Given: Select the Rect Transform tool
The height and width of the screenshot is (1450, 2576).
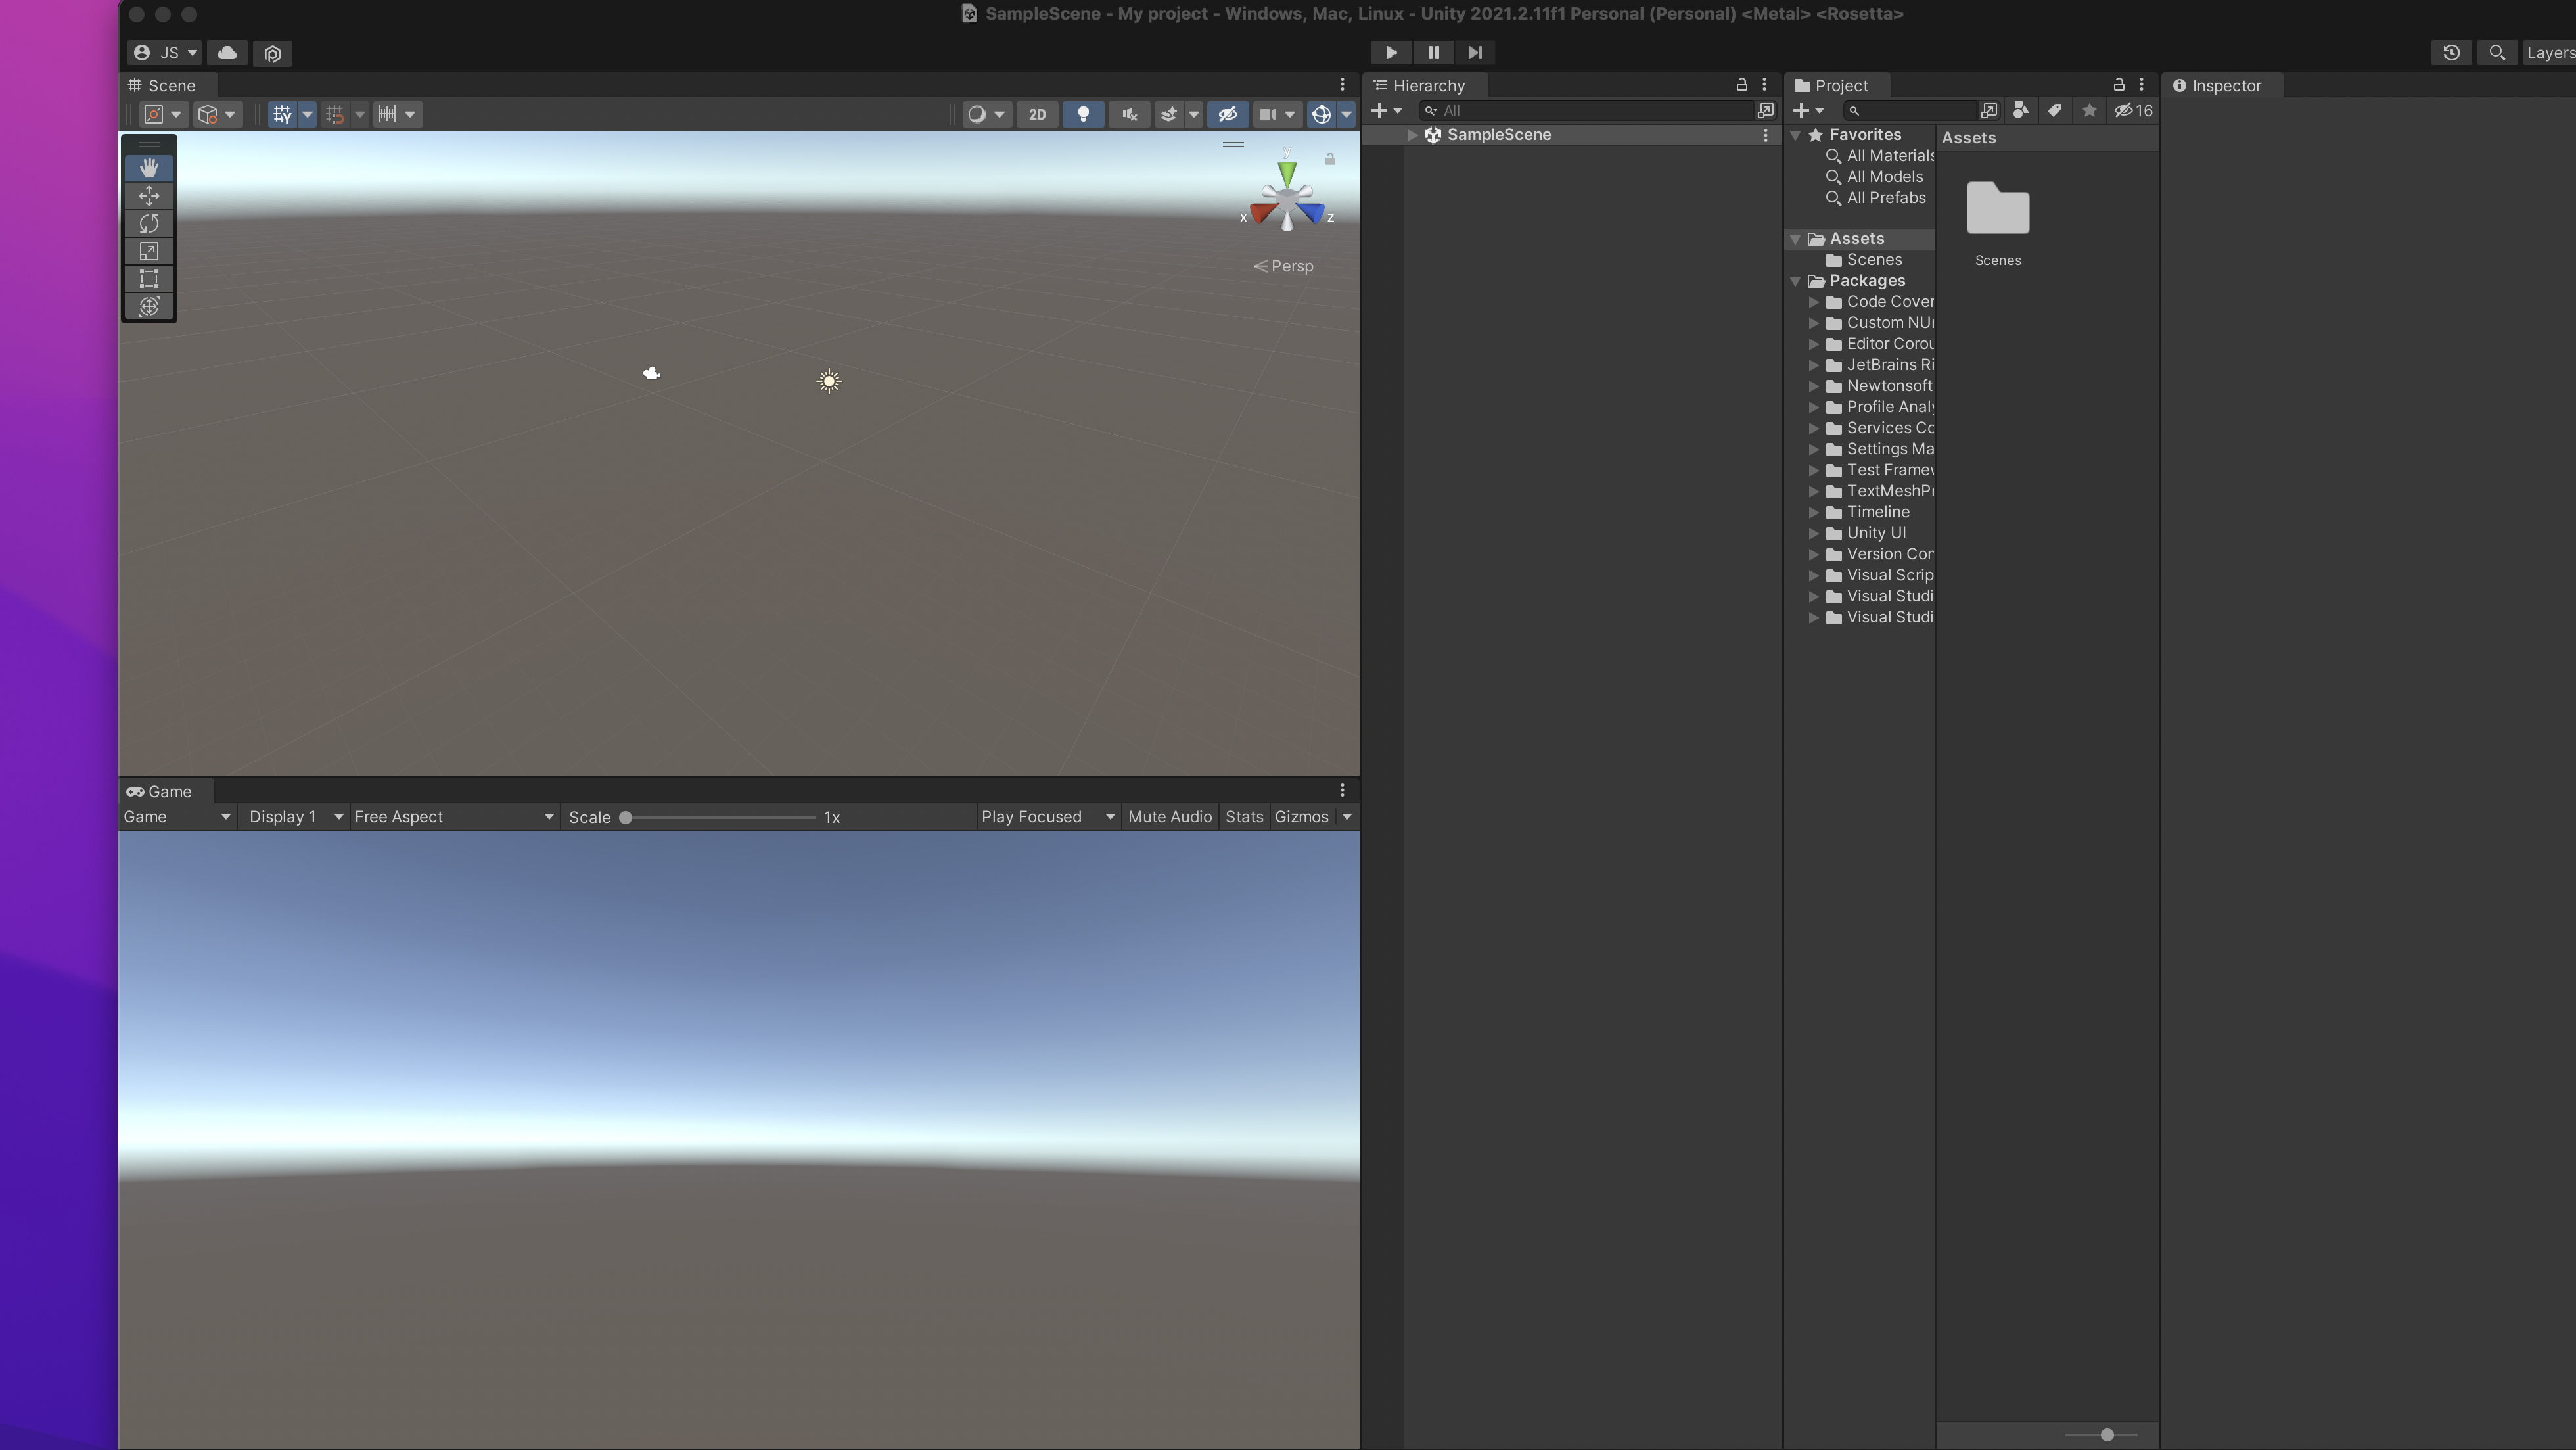Looking at the screenshot, I should (149, 279).
